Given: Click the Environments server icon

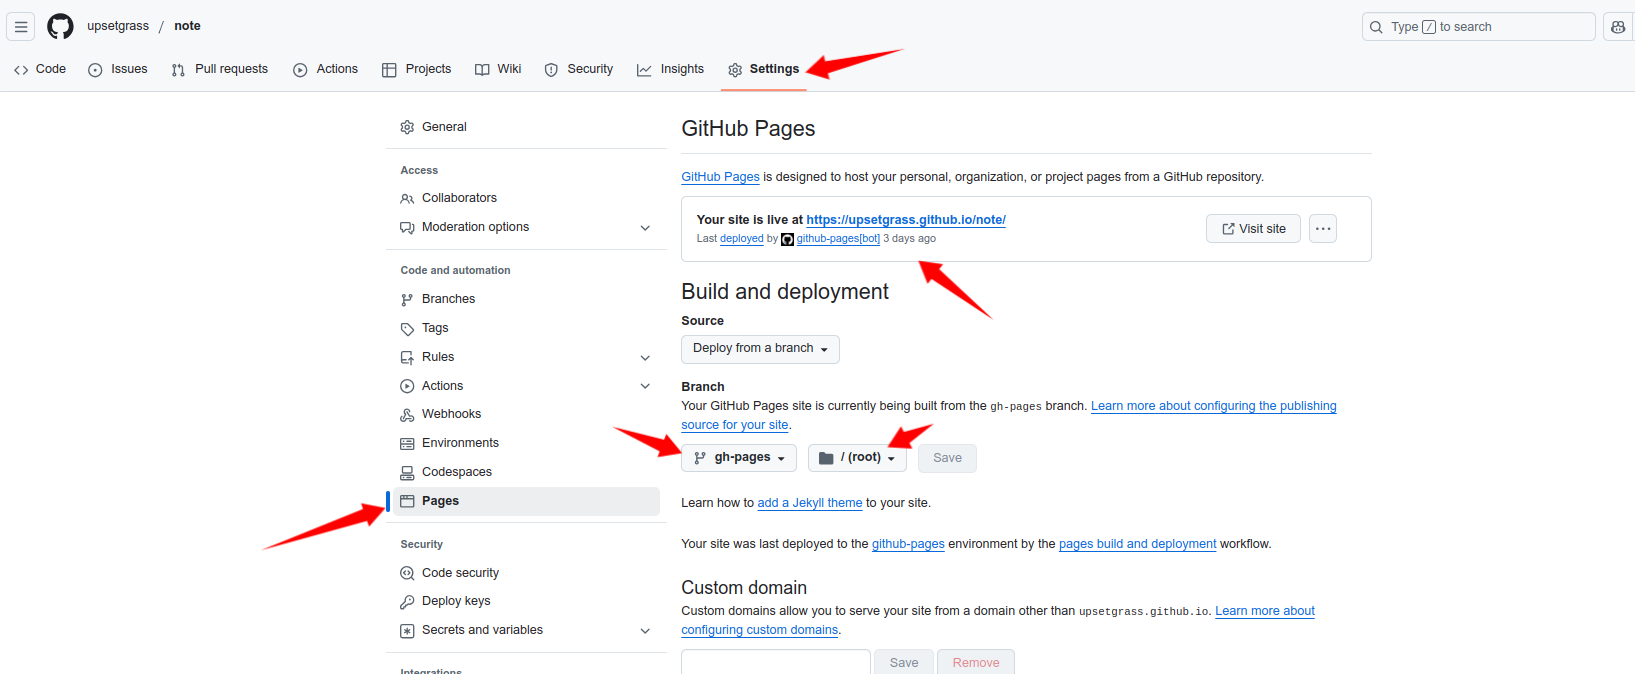Looking at the screenshot, I should 407,443.
